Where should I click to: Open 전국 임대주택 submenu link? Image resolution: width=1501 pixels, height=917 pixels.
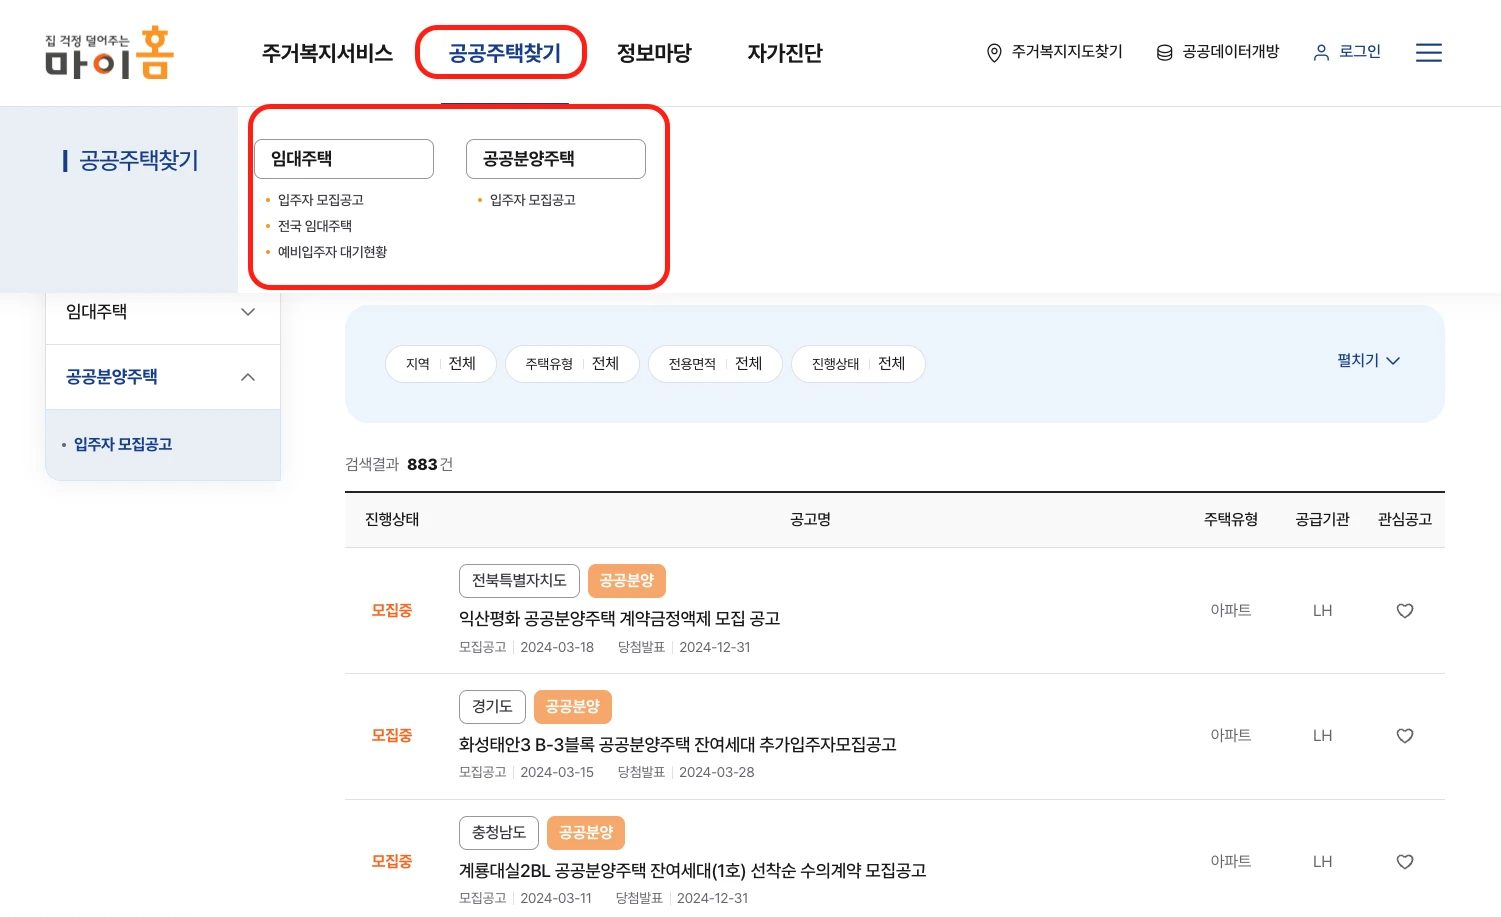click(314, 226)
